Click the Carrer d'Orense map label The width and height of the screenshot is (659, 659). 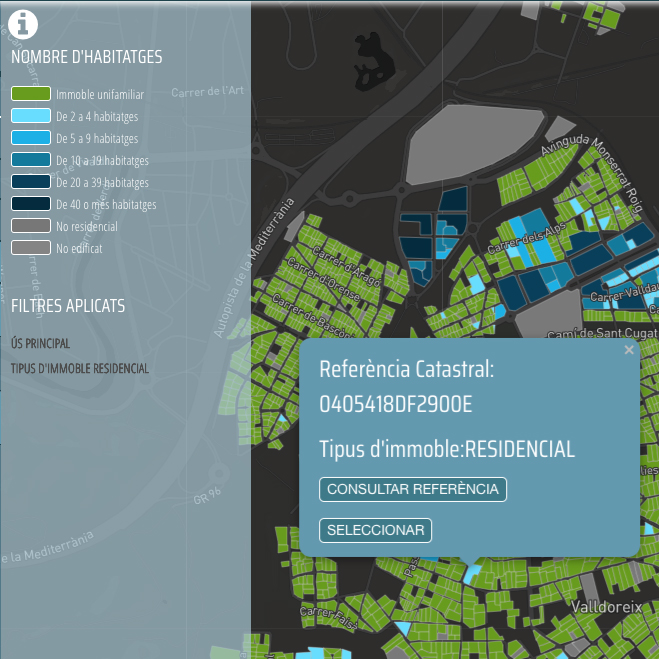coord(324,279)
